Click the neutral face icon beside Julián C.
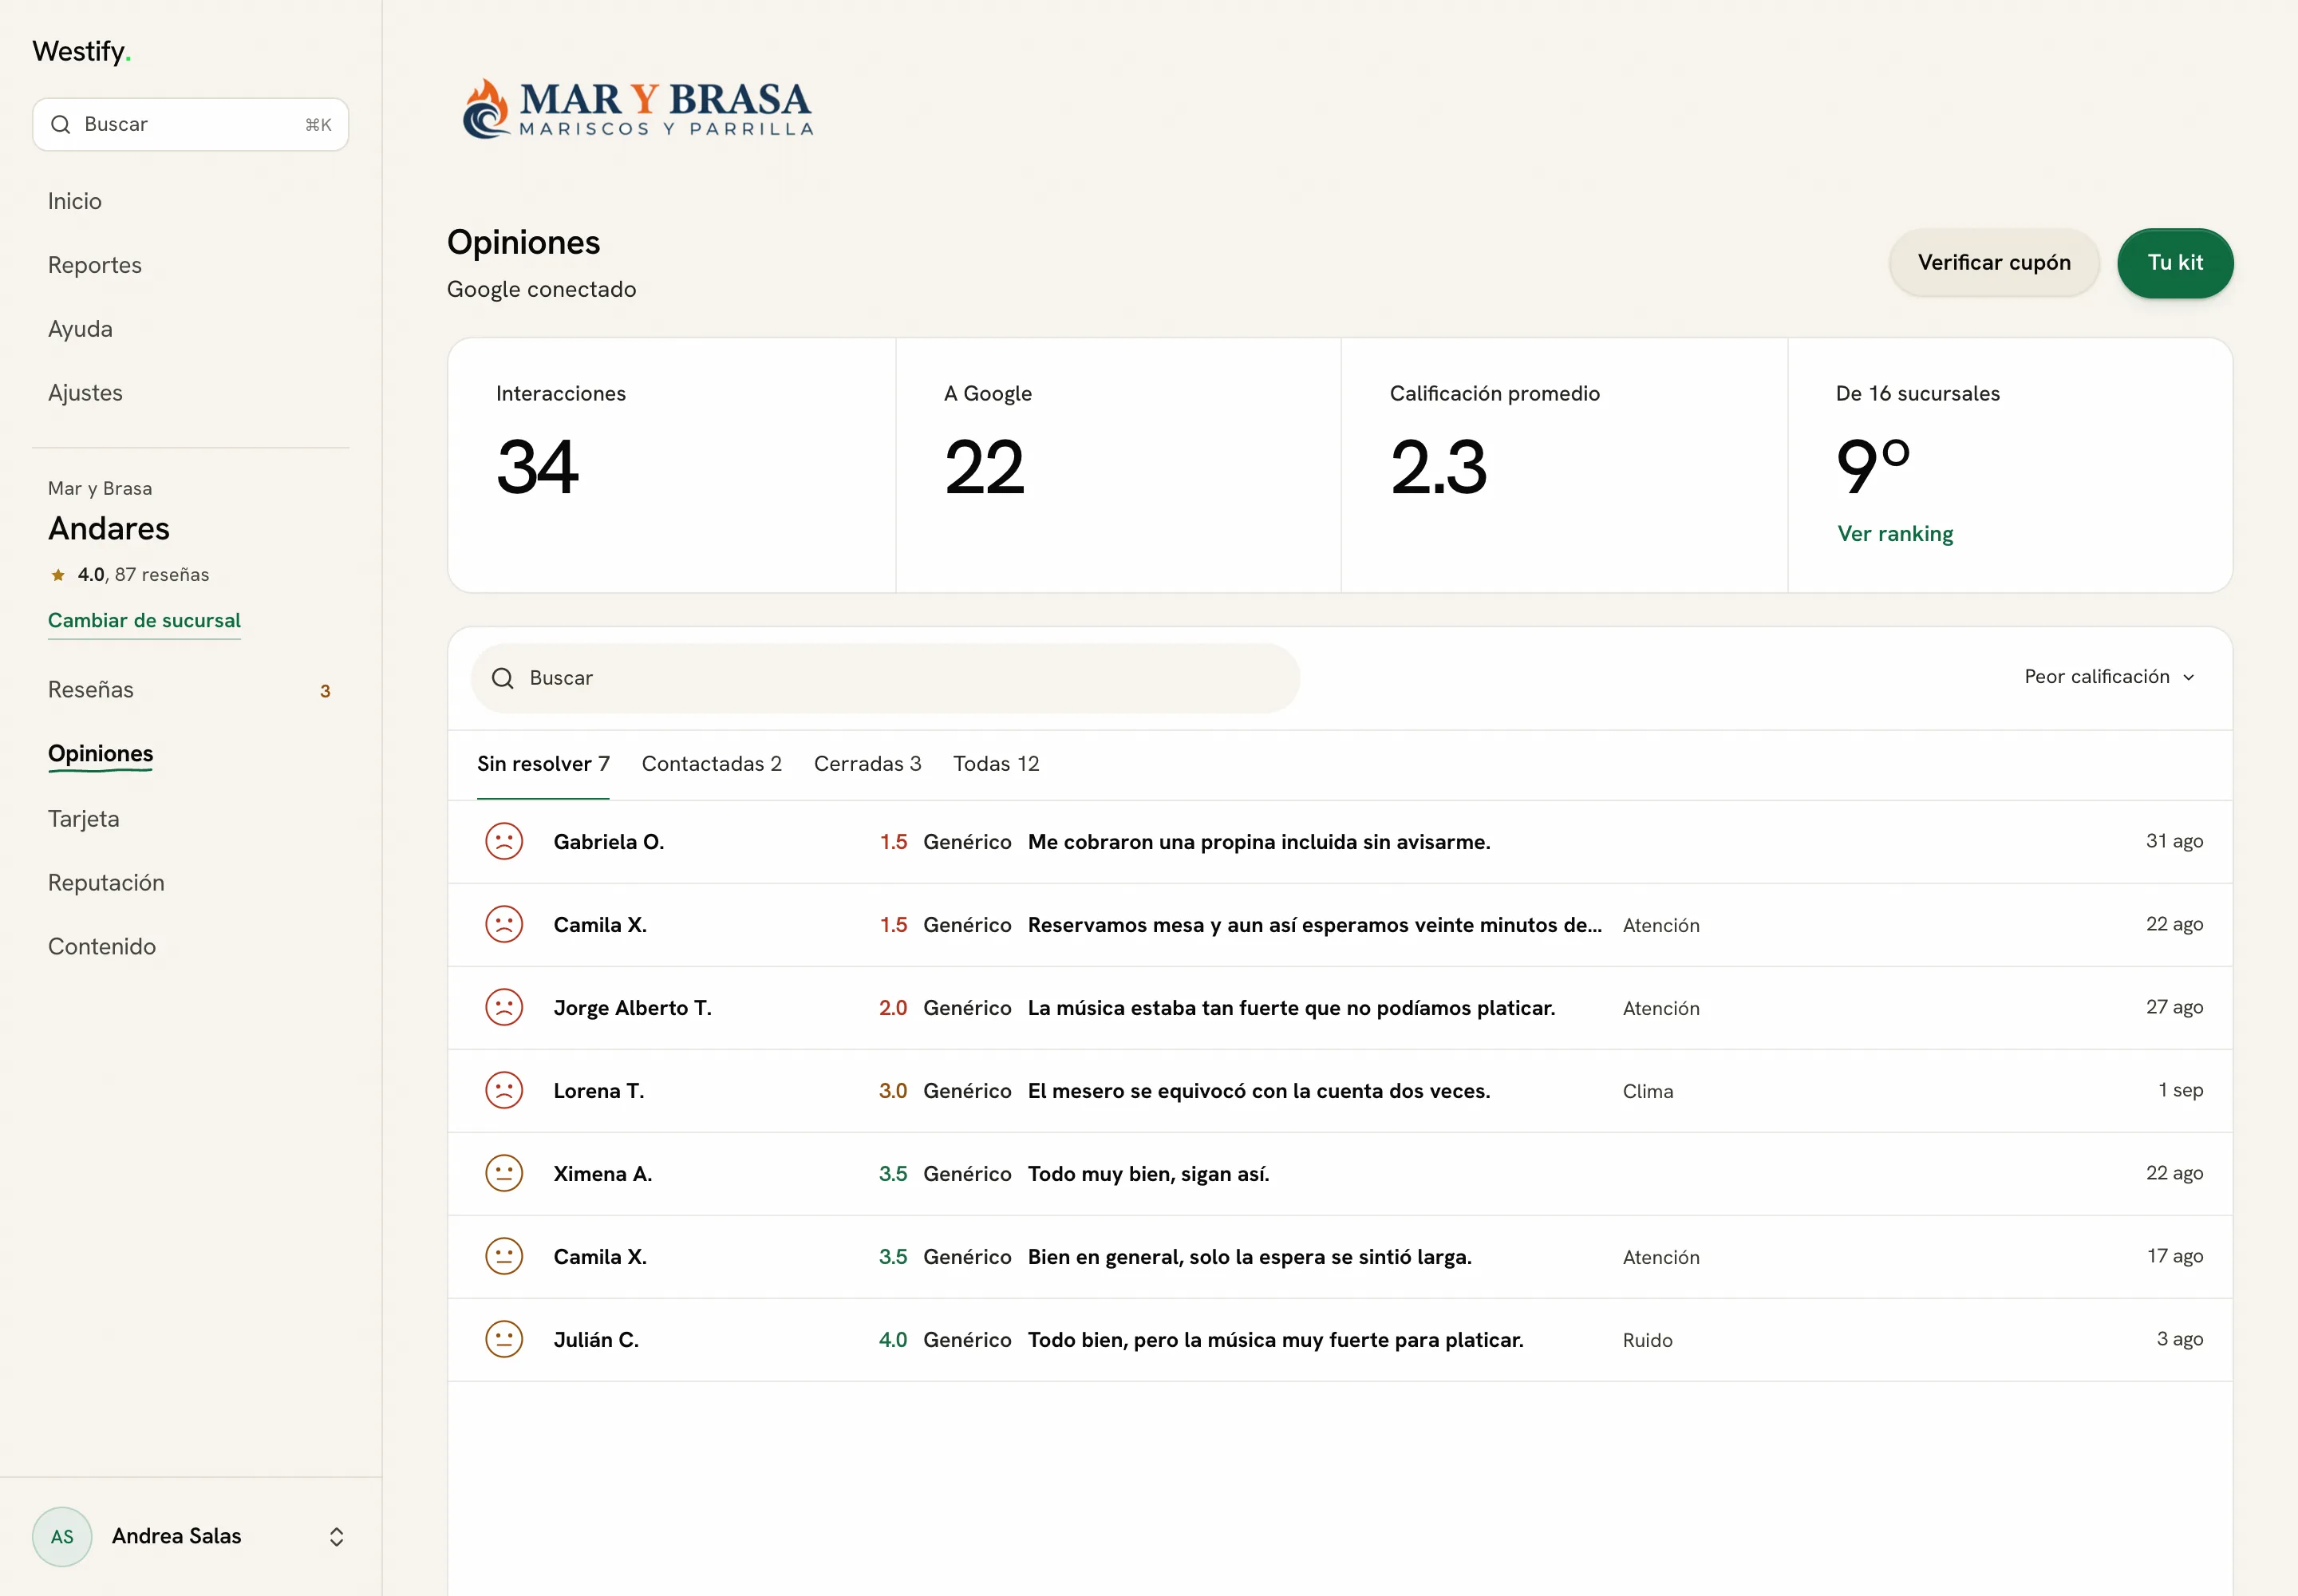 [x=504, y=1339]
